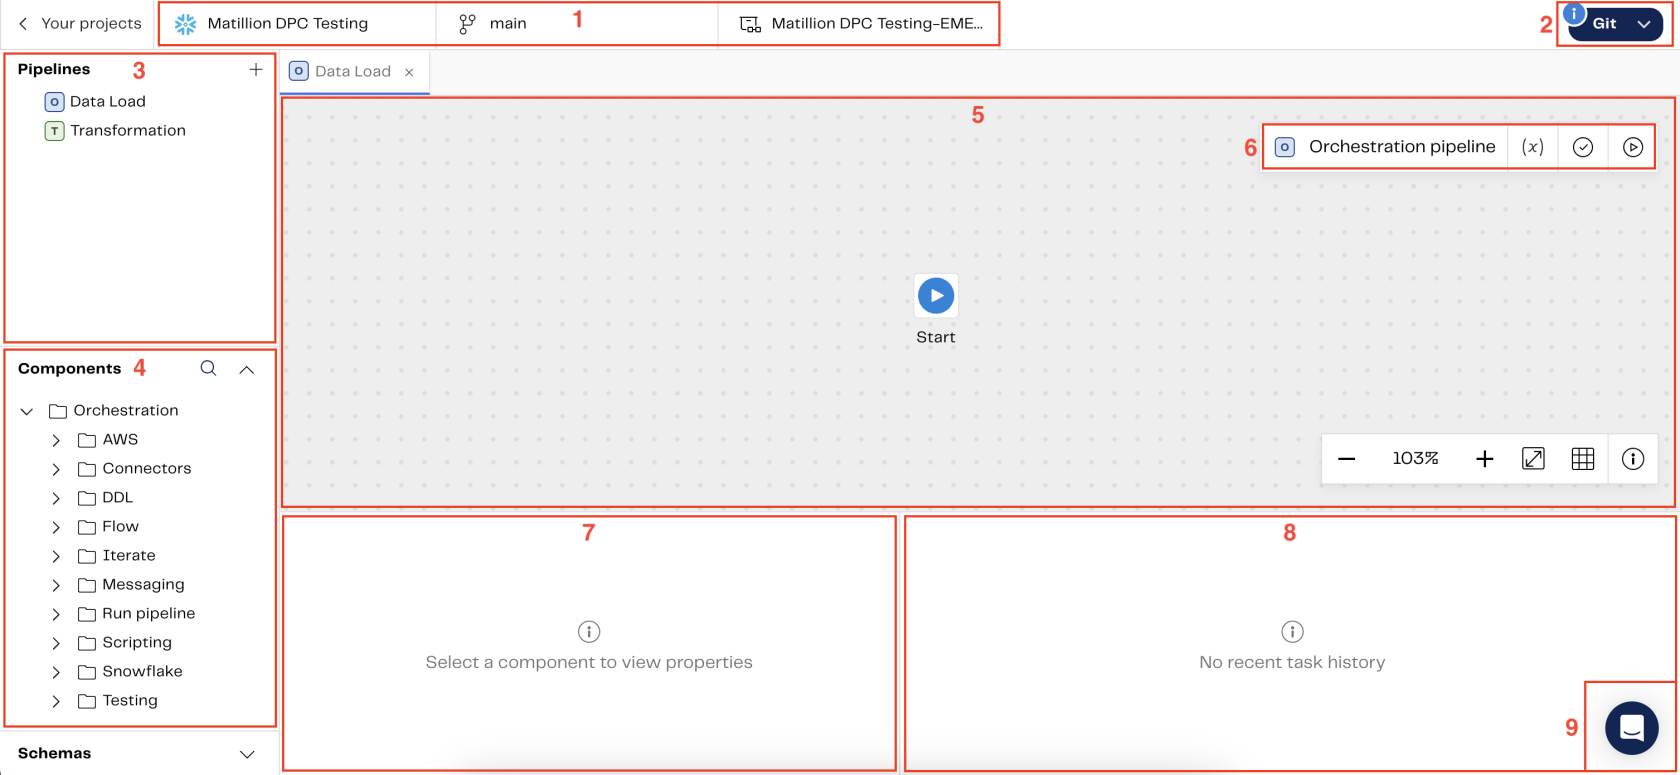
Task: Click the Orchestration folder icon
Action: coord(58,411)
